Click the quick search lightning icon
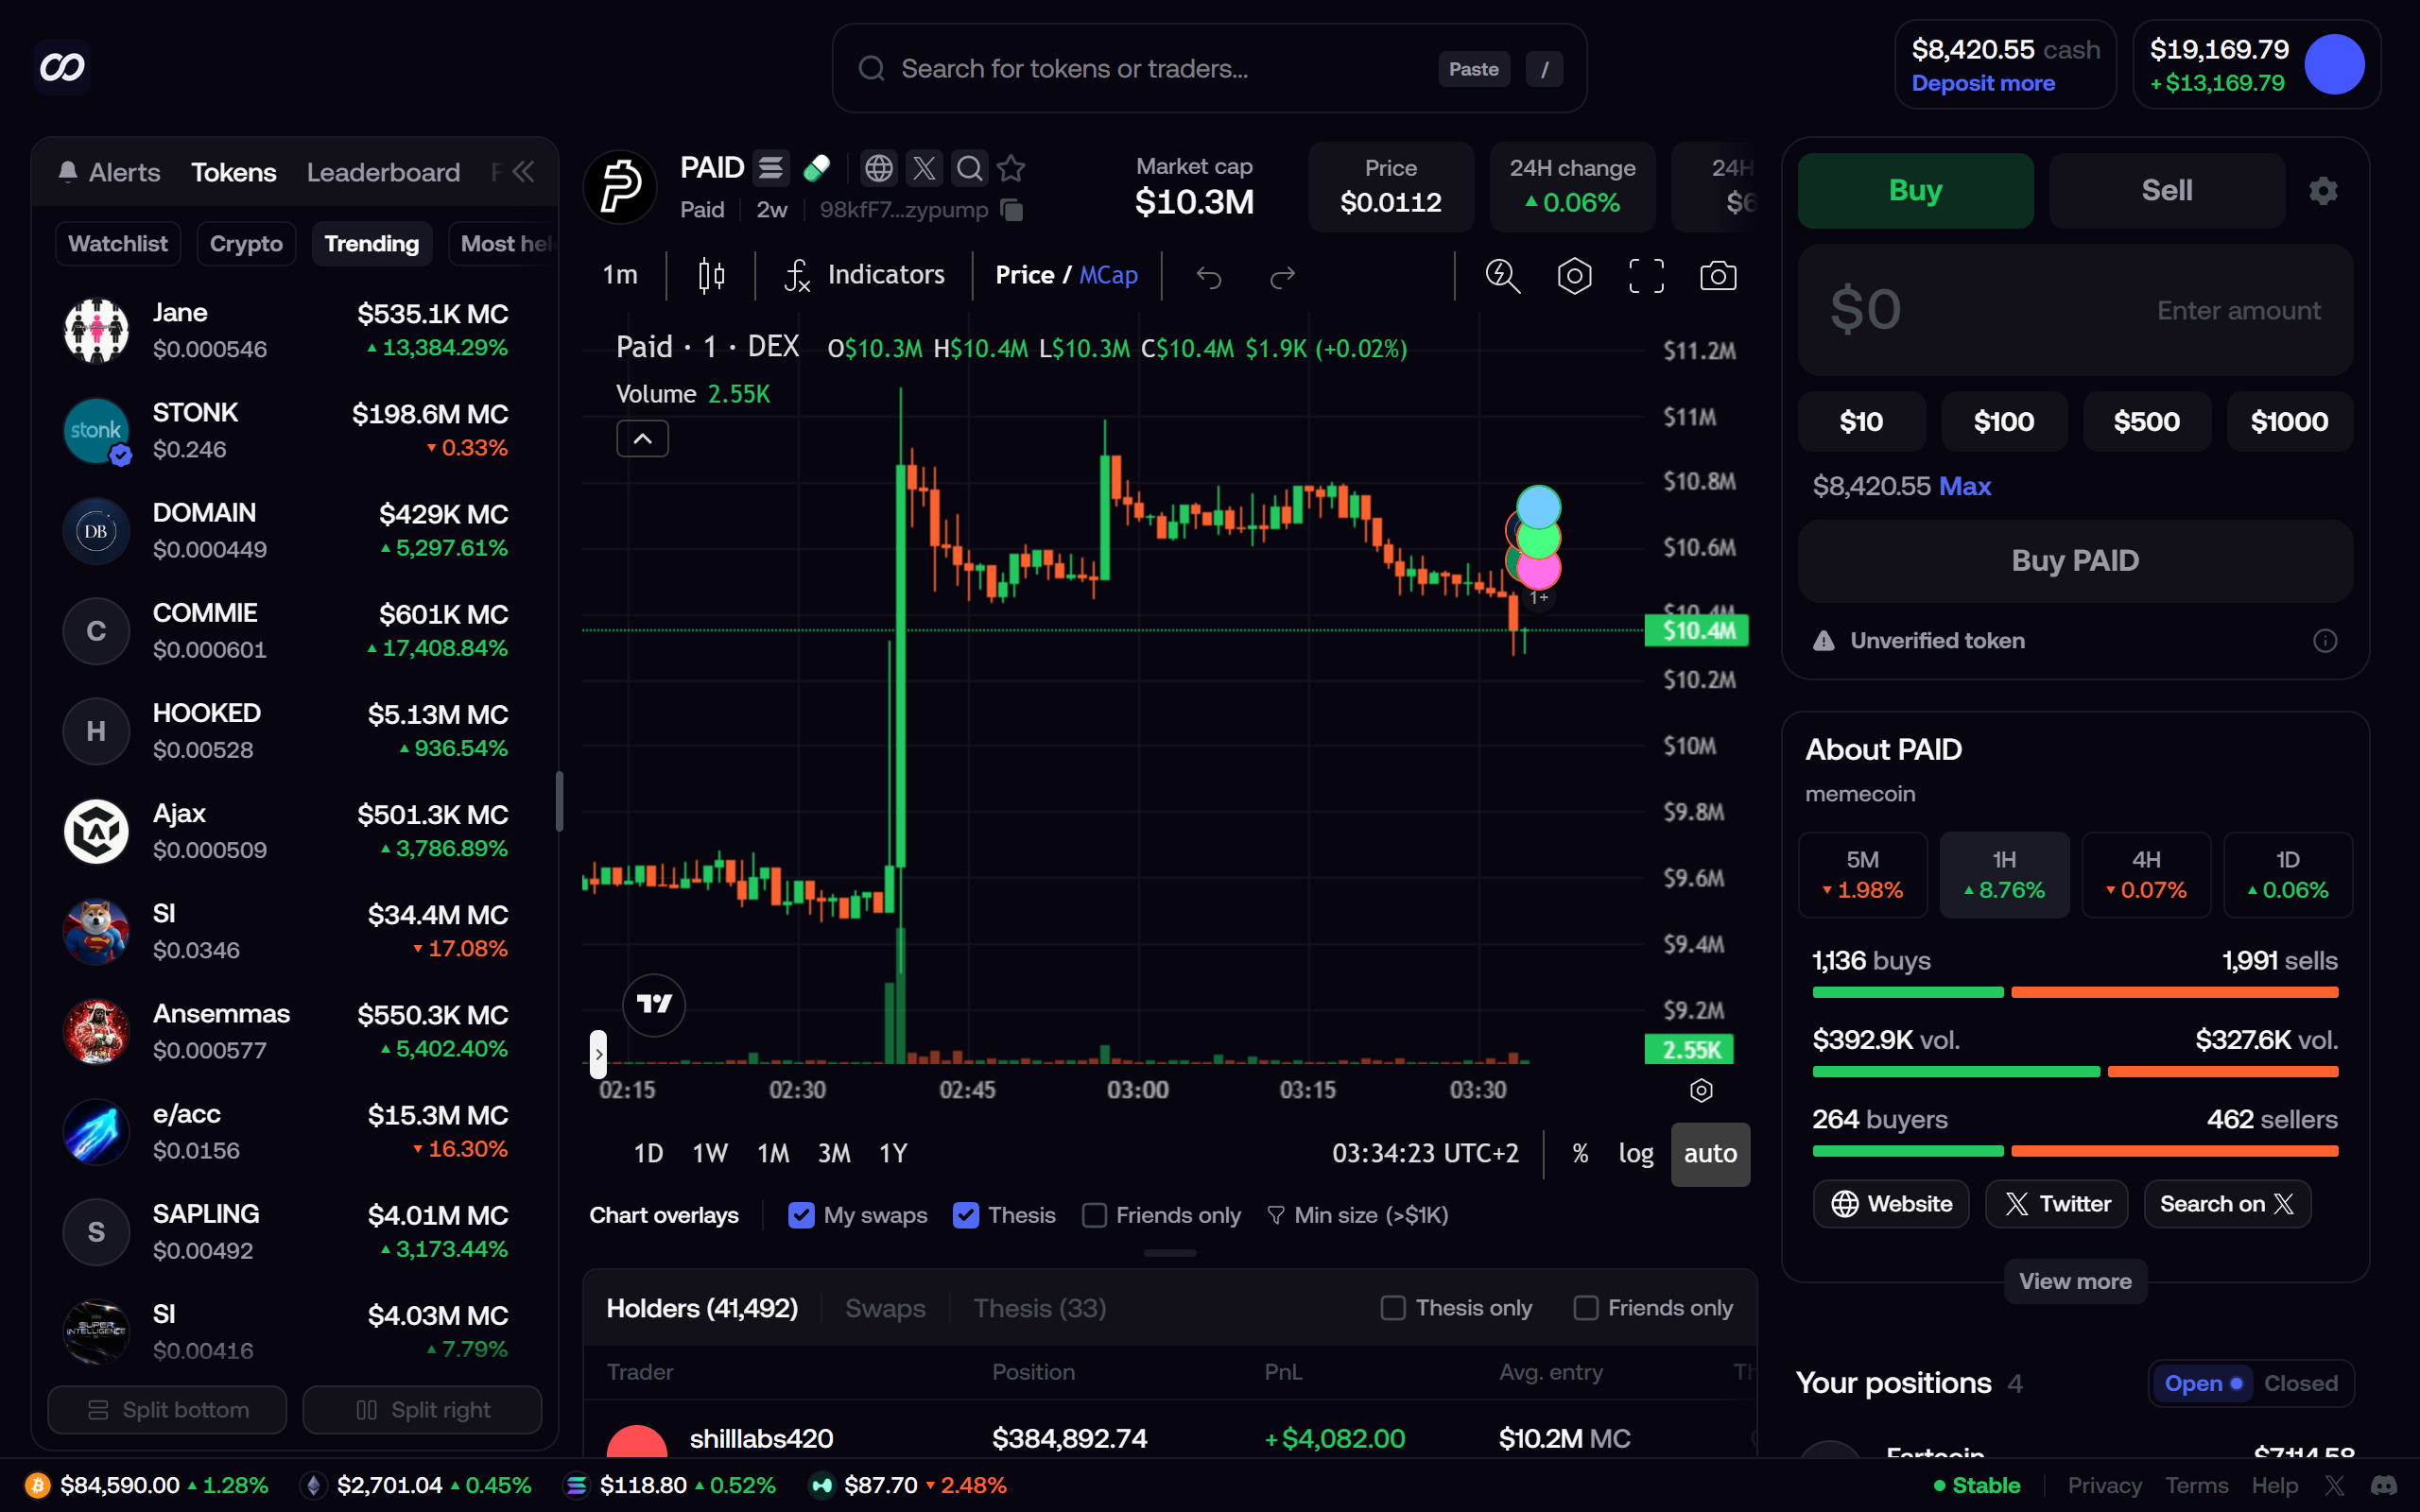The height and width of the screenshot is (1512, 2420). 1502,276
